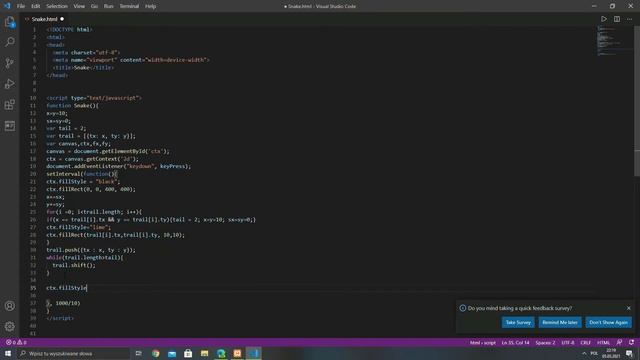Change the HTML language mode
This screenshot has width=640, height=360.
603,342
